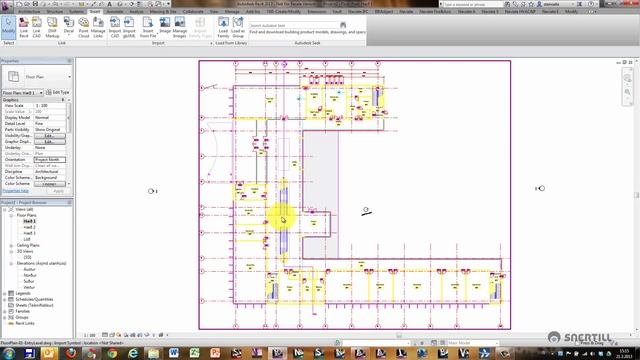
Task: Click the Search Autodesk Seek field
Action: click(x=294, y=25)
